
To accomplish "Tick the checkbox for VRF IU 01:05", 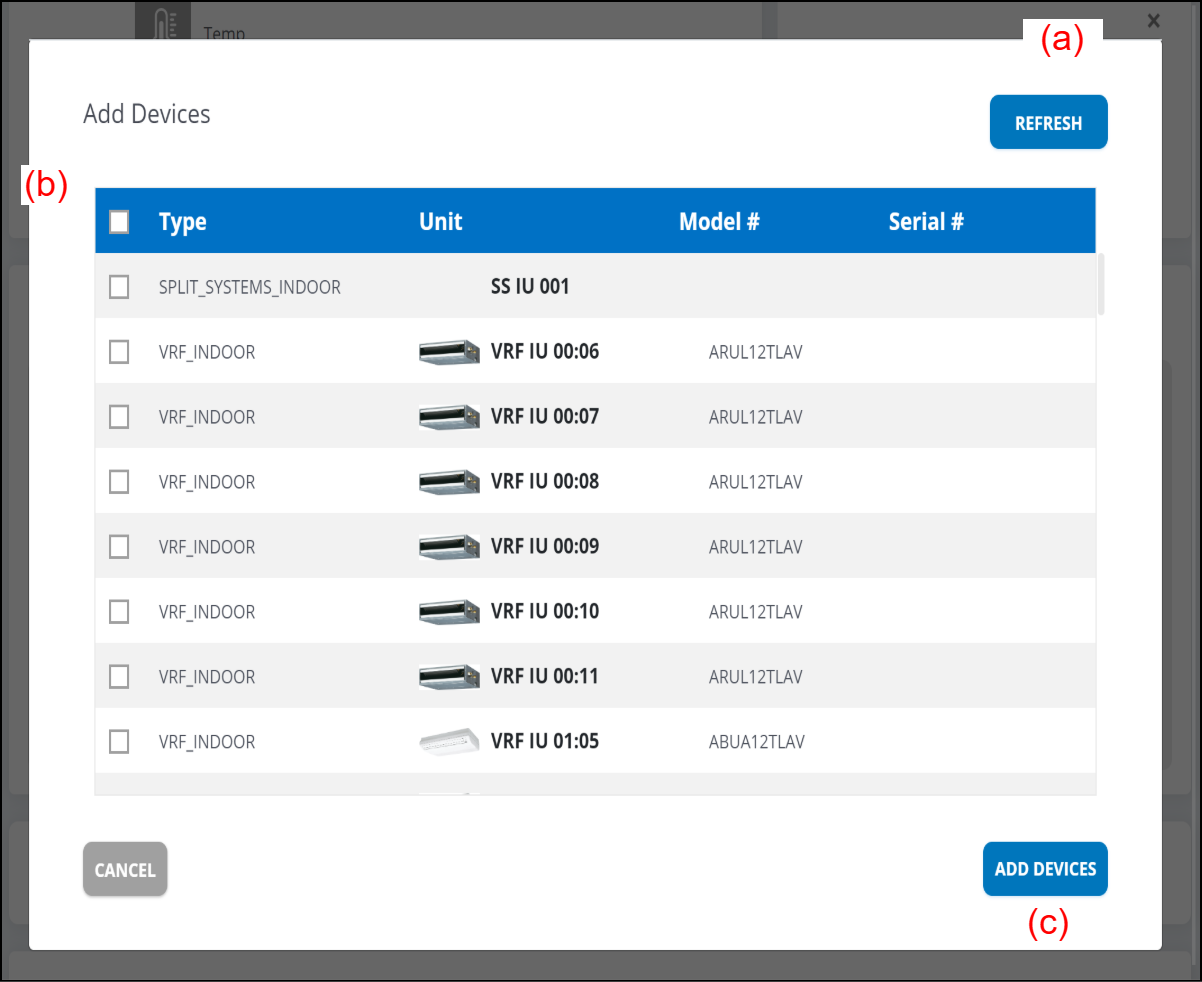I will (x=119, y=742).
